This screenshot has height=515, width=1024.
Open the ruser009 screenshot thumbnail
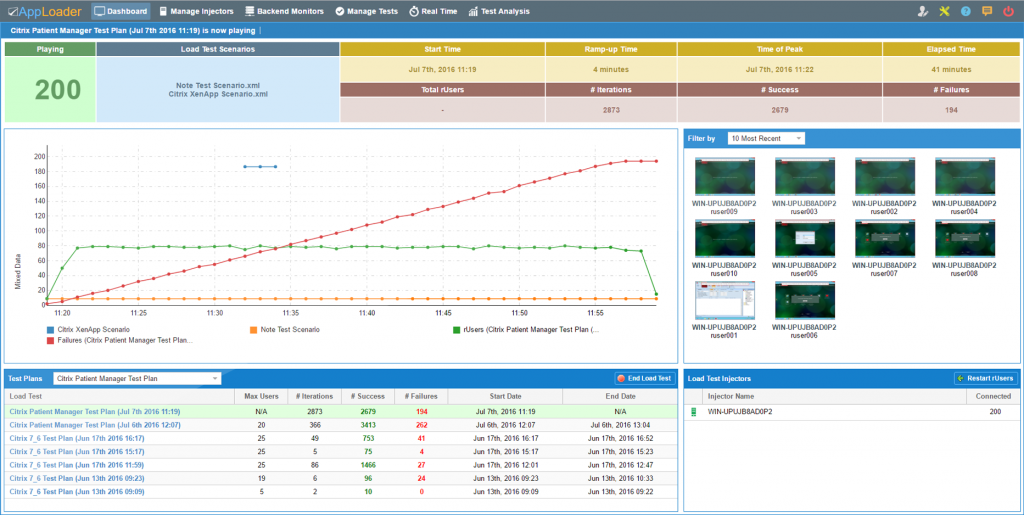[725, 176]
